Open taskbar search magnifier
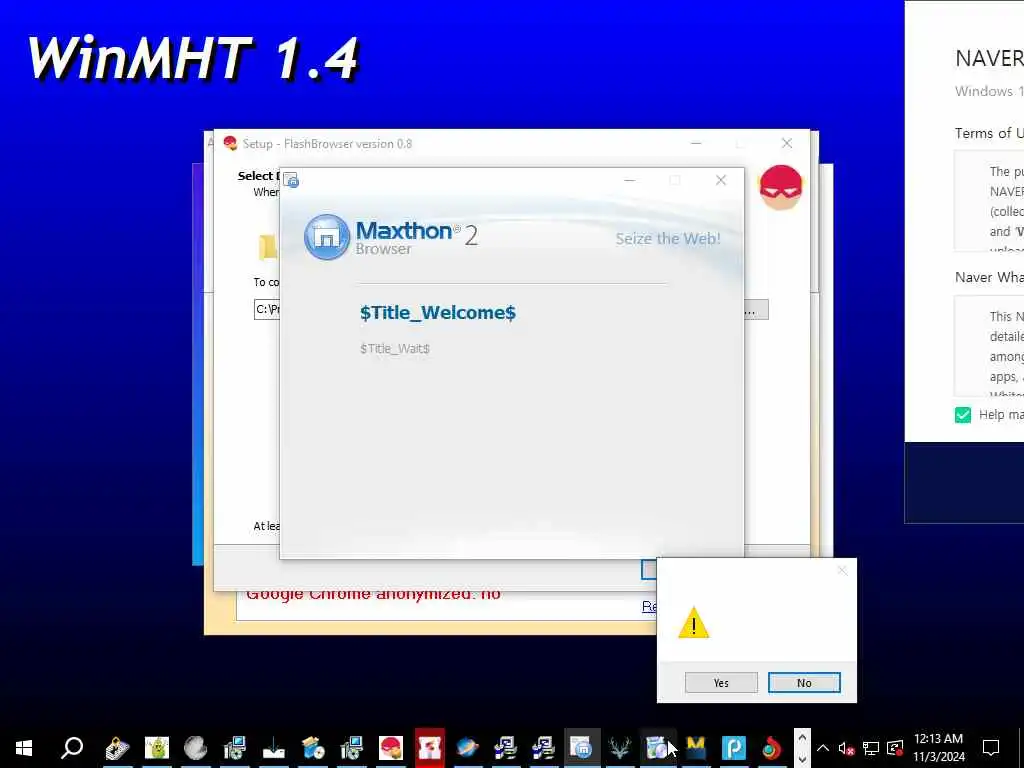The width and height of the screenshot is (1024, 768). point(72,747)
